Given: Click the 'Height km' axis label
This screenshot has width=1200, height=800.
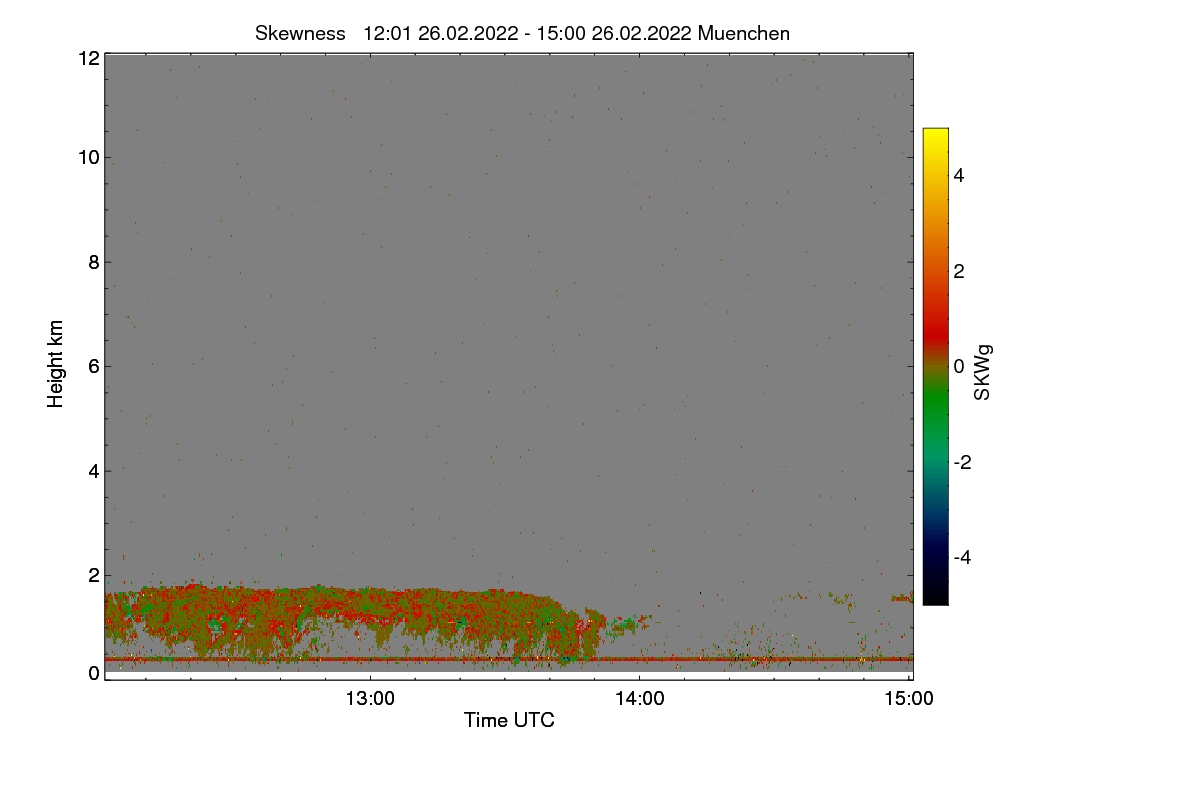Looking at the screenshot, I should coord(56,364).
